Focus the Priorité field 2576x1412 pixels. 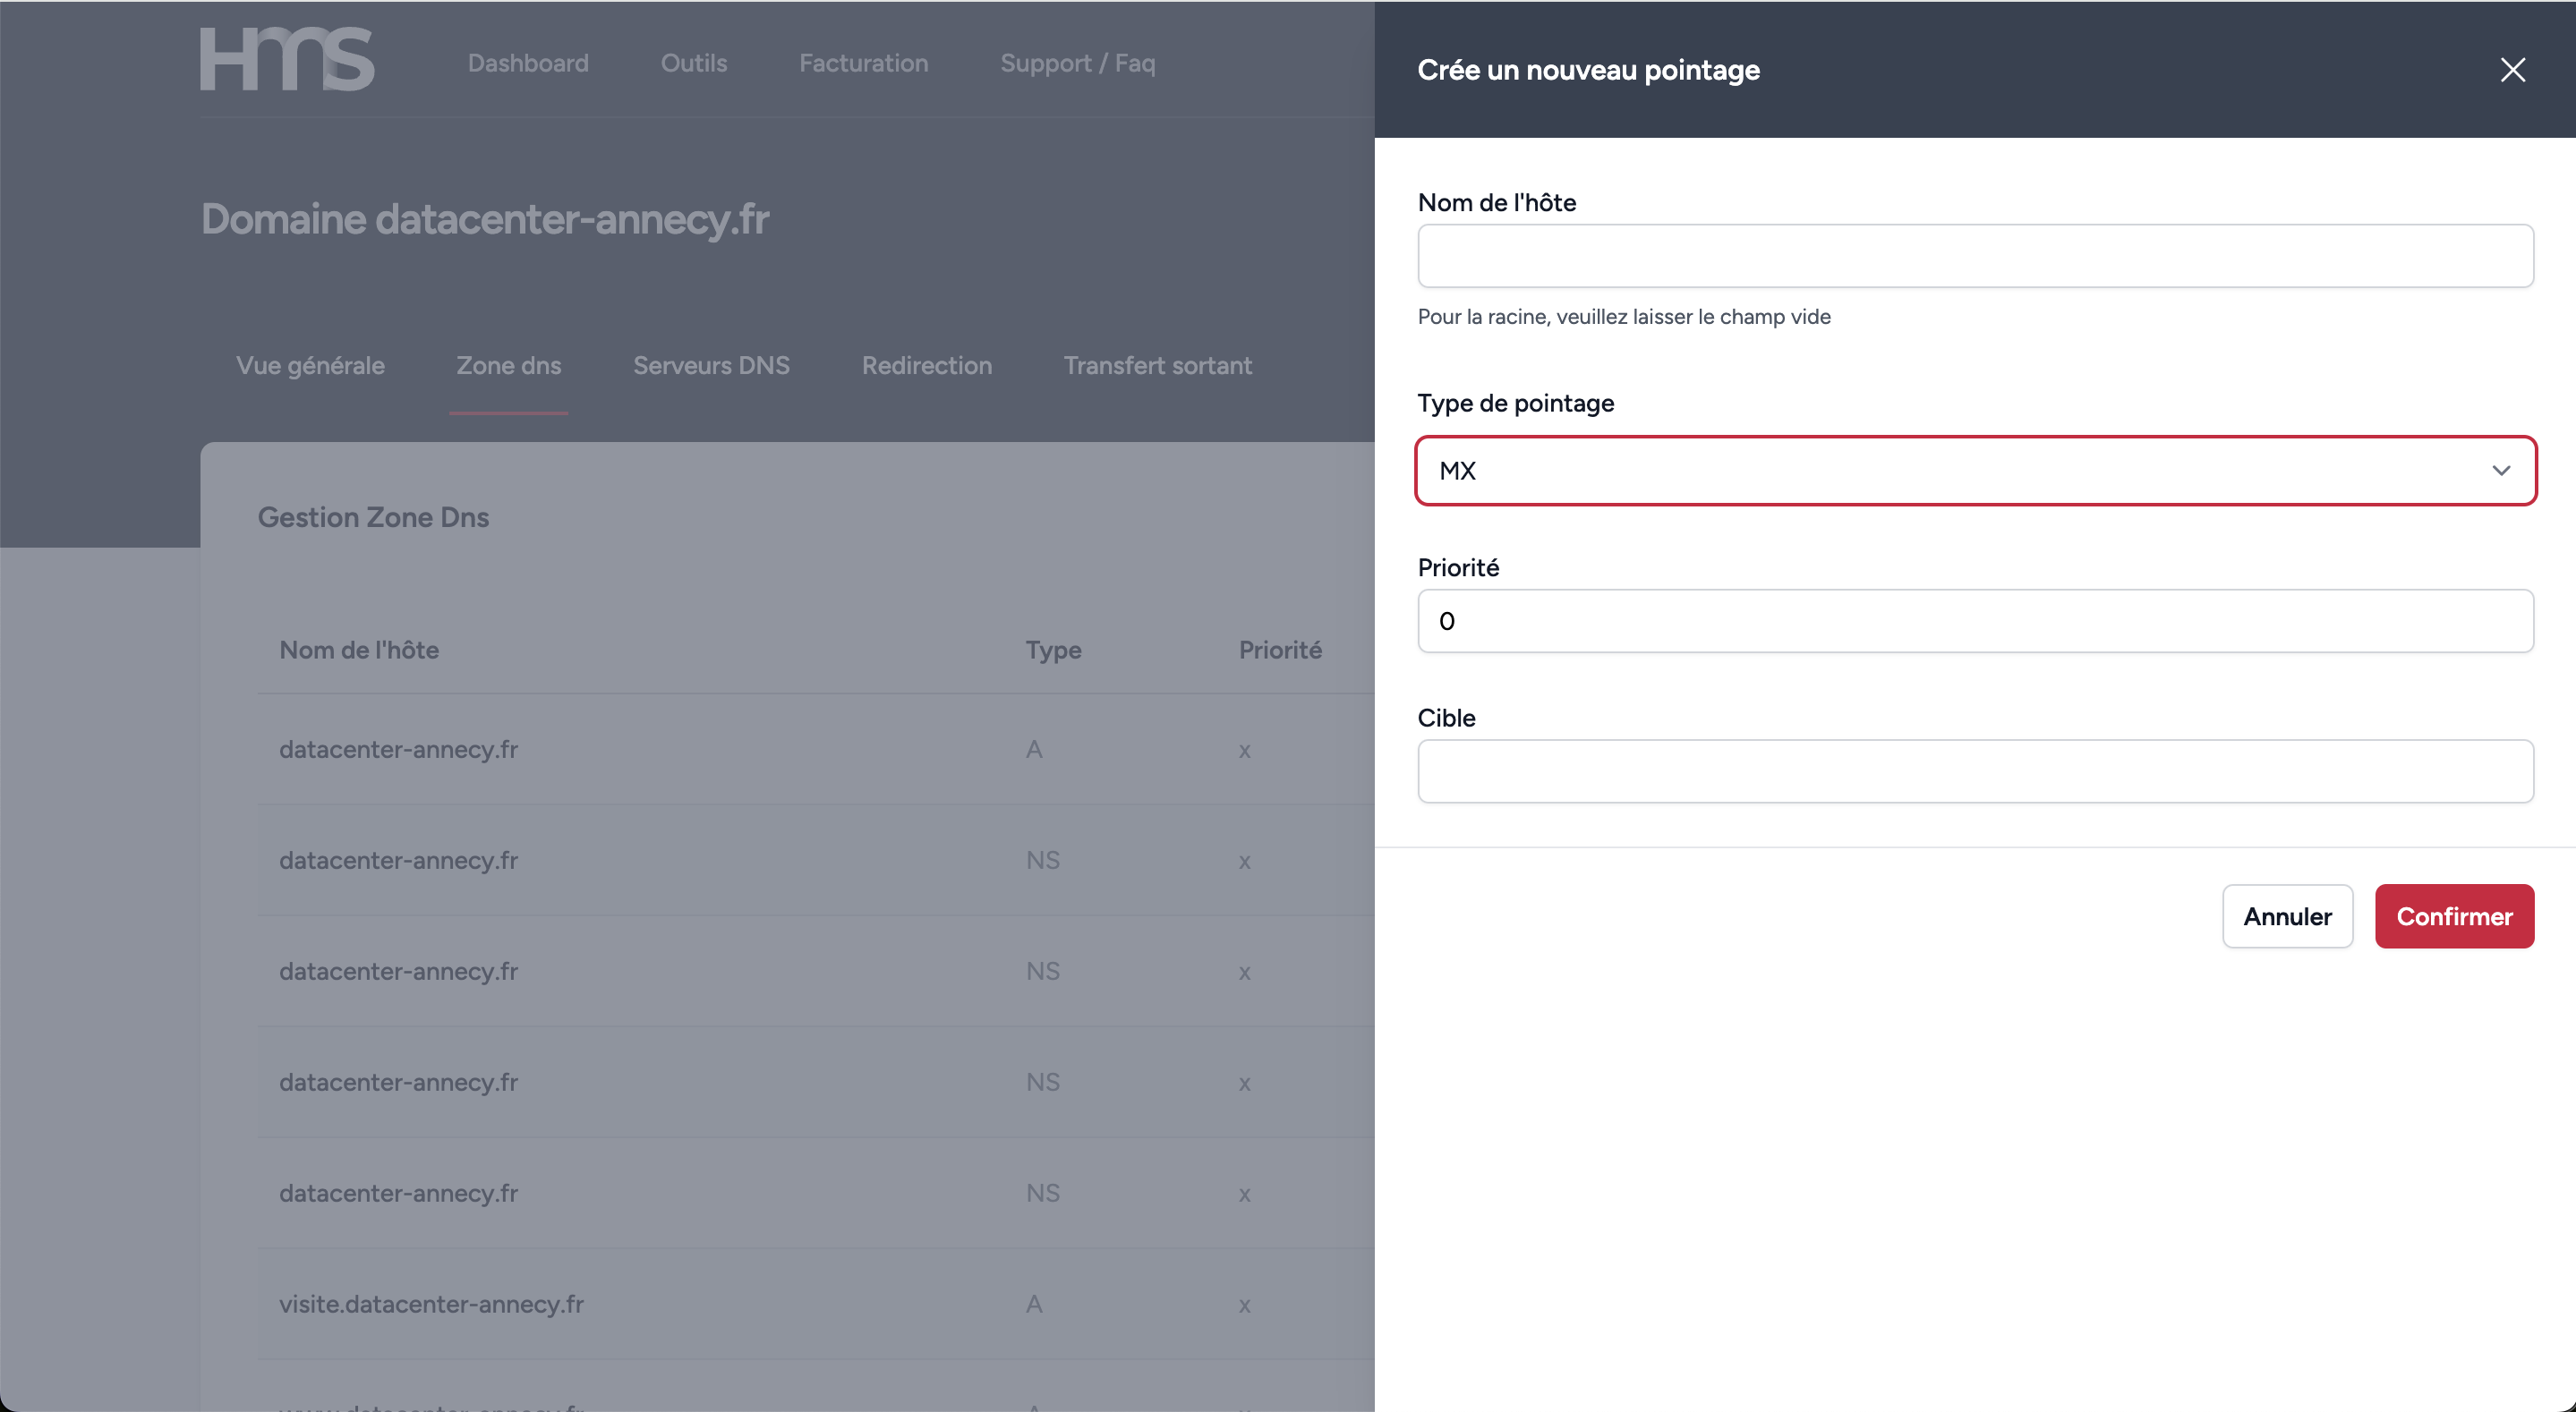1975,621
